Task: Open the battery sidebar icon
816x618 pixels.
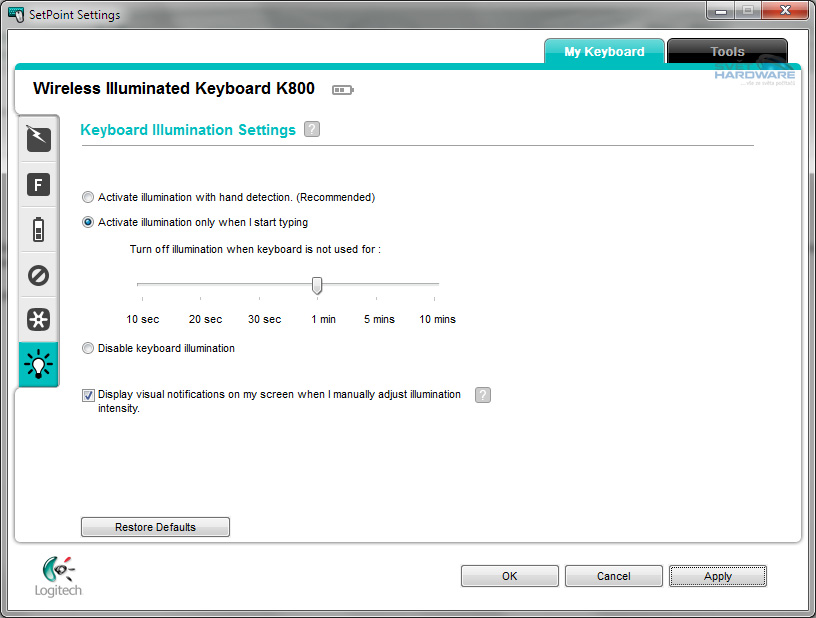Action: (x=38, y=230)
